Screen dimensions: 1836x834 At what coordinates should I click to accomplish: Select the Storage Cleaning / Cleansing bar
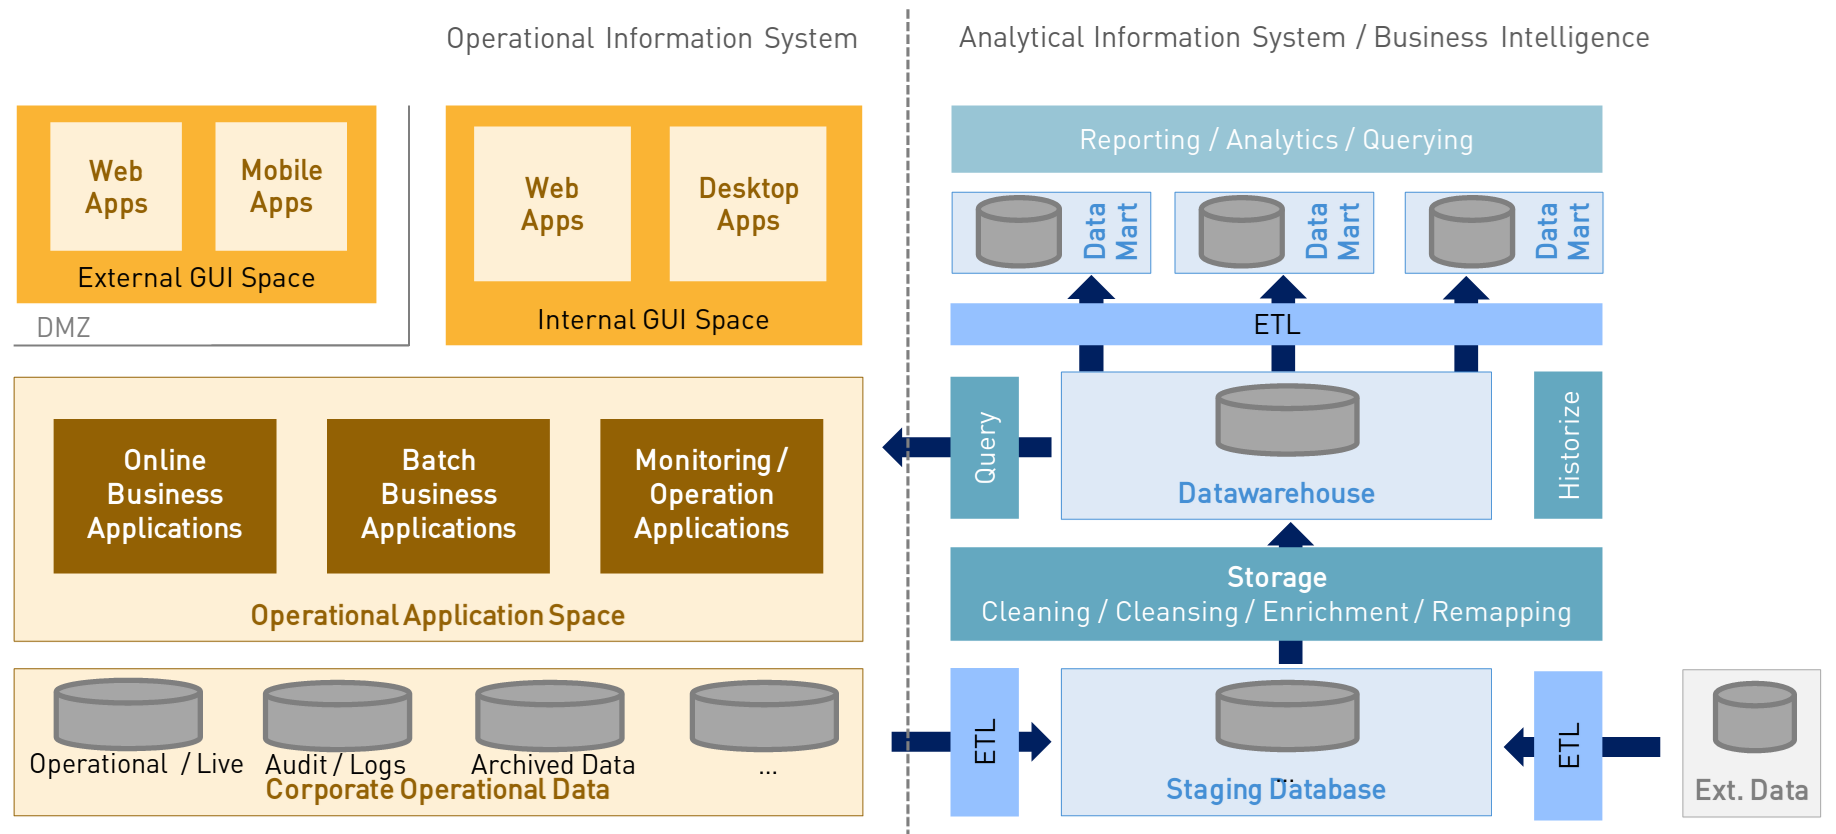point(1276,594)
